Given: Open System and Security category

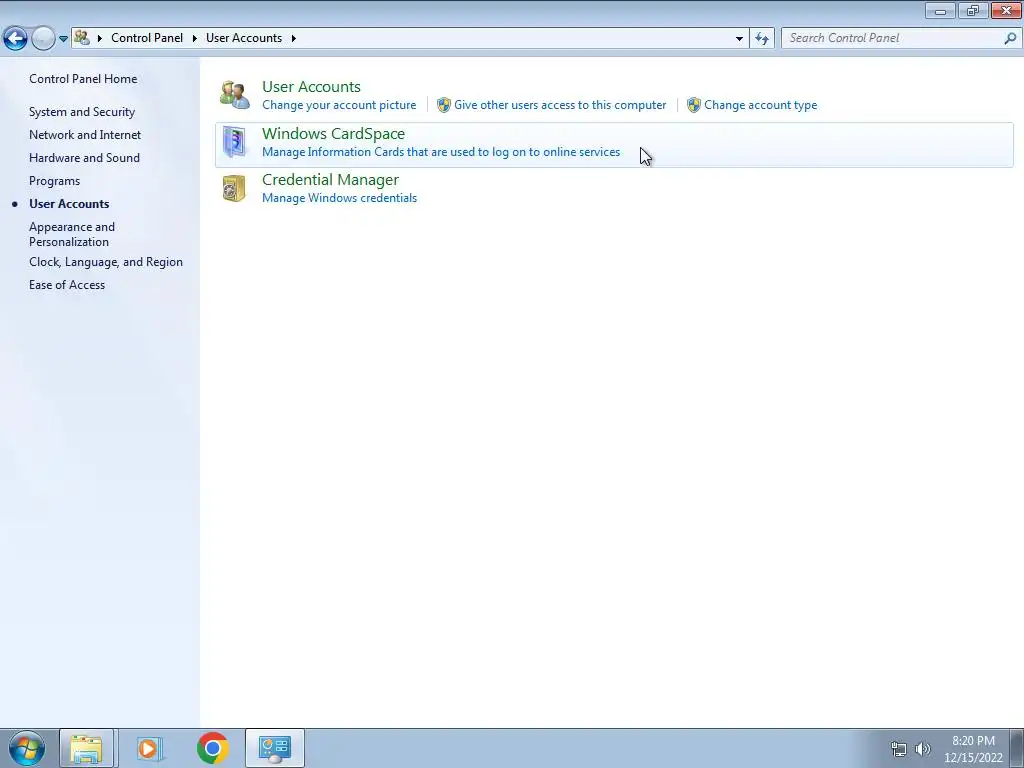Looking at the screenshot, I should coord(82,112).
